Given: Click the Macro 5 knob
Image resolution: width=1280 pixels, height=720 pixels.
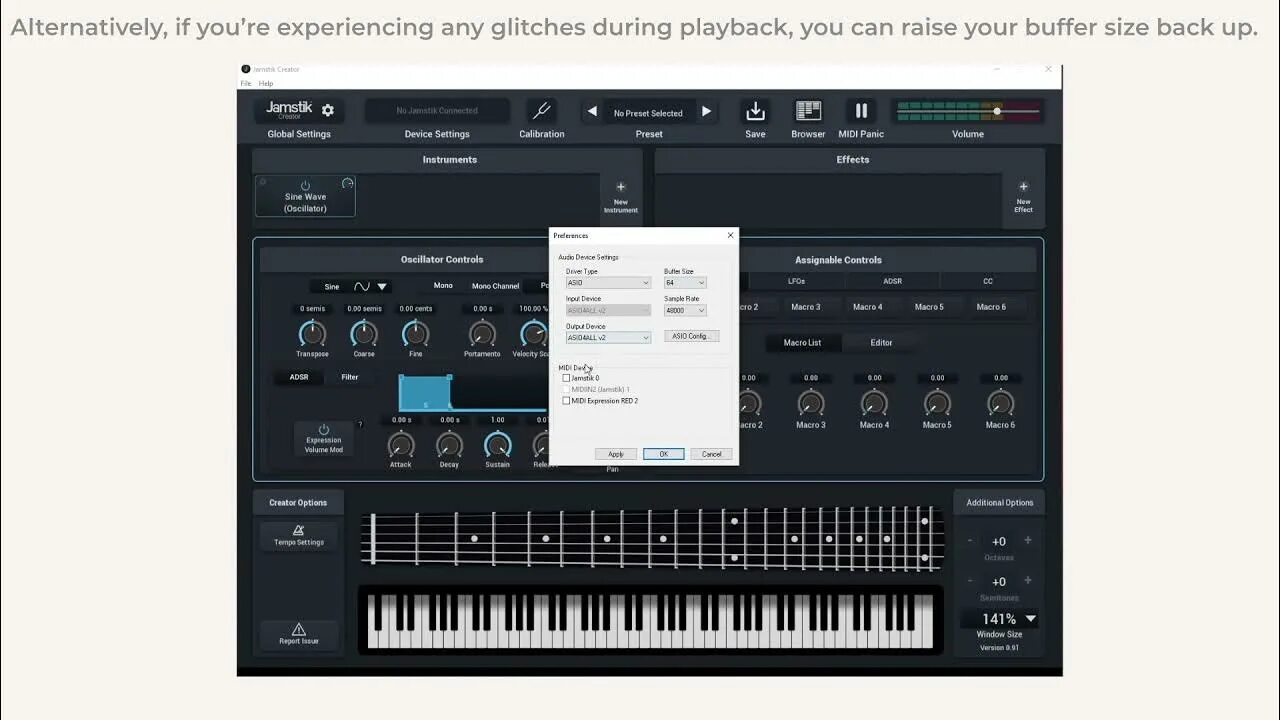Looking at the screenshot, I should point(937,403).
